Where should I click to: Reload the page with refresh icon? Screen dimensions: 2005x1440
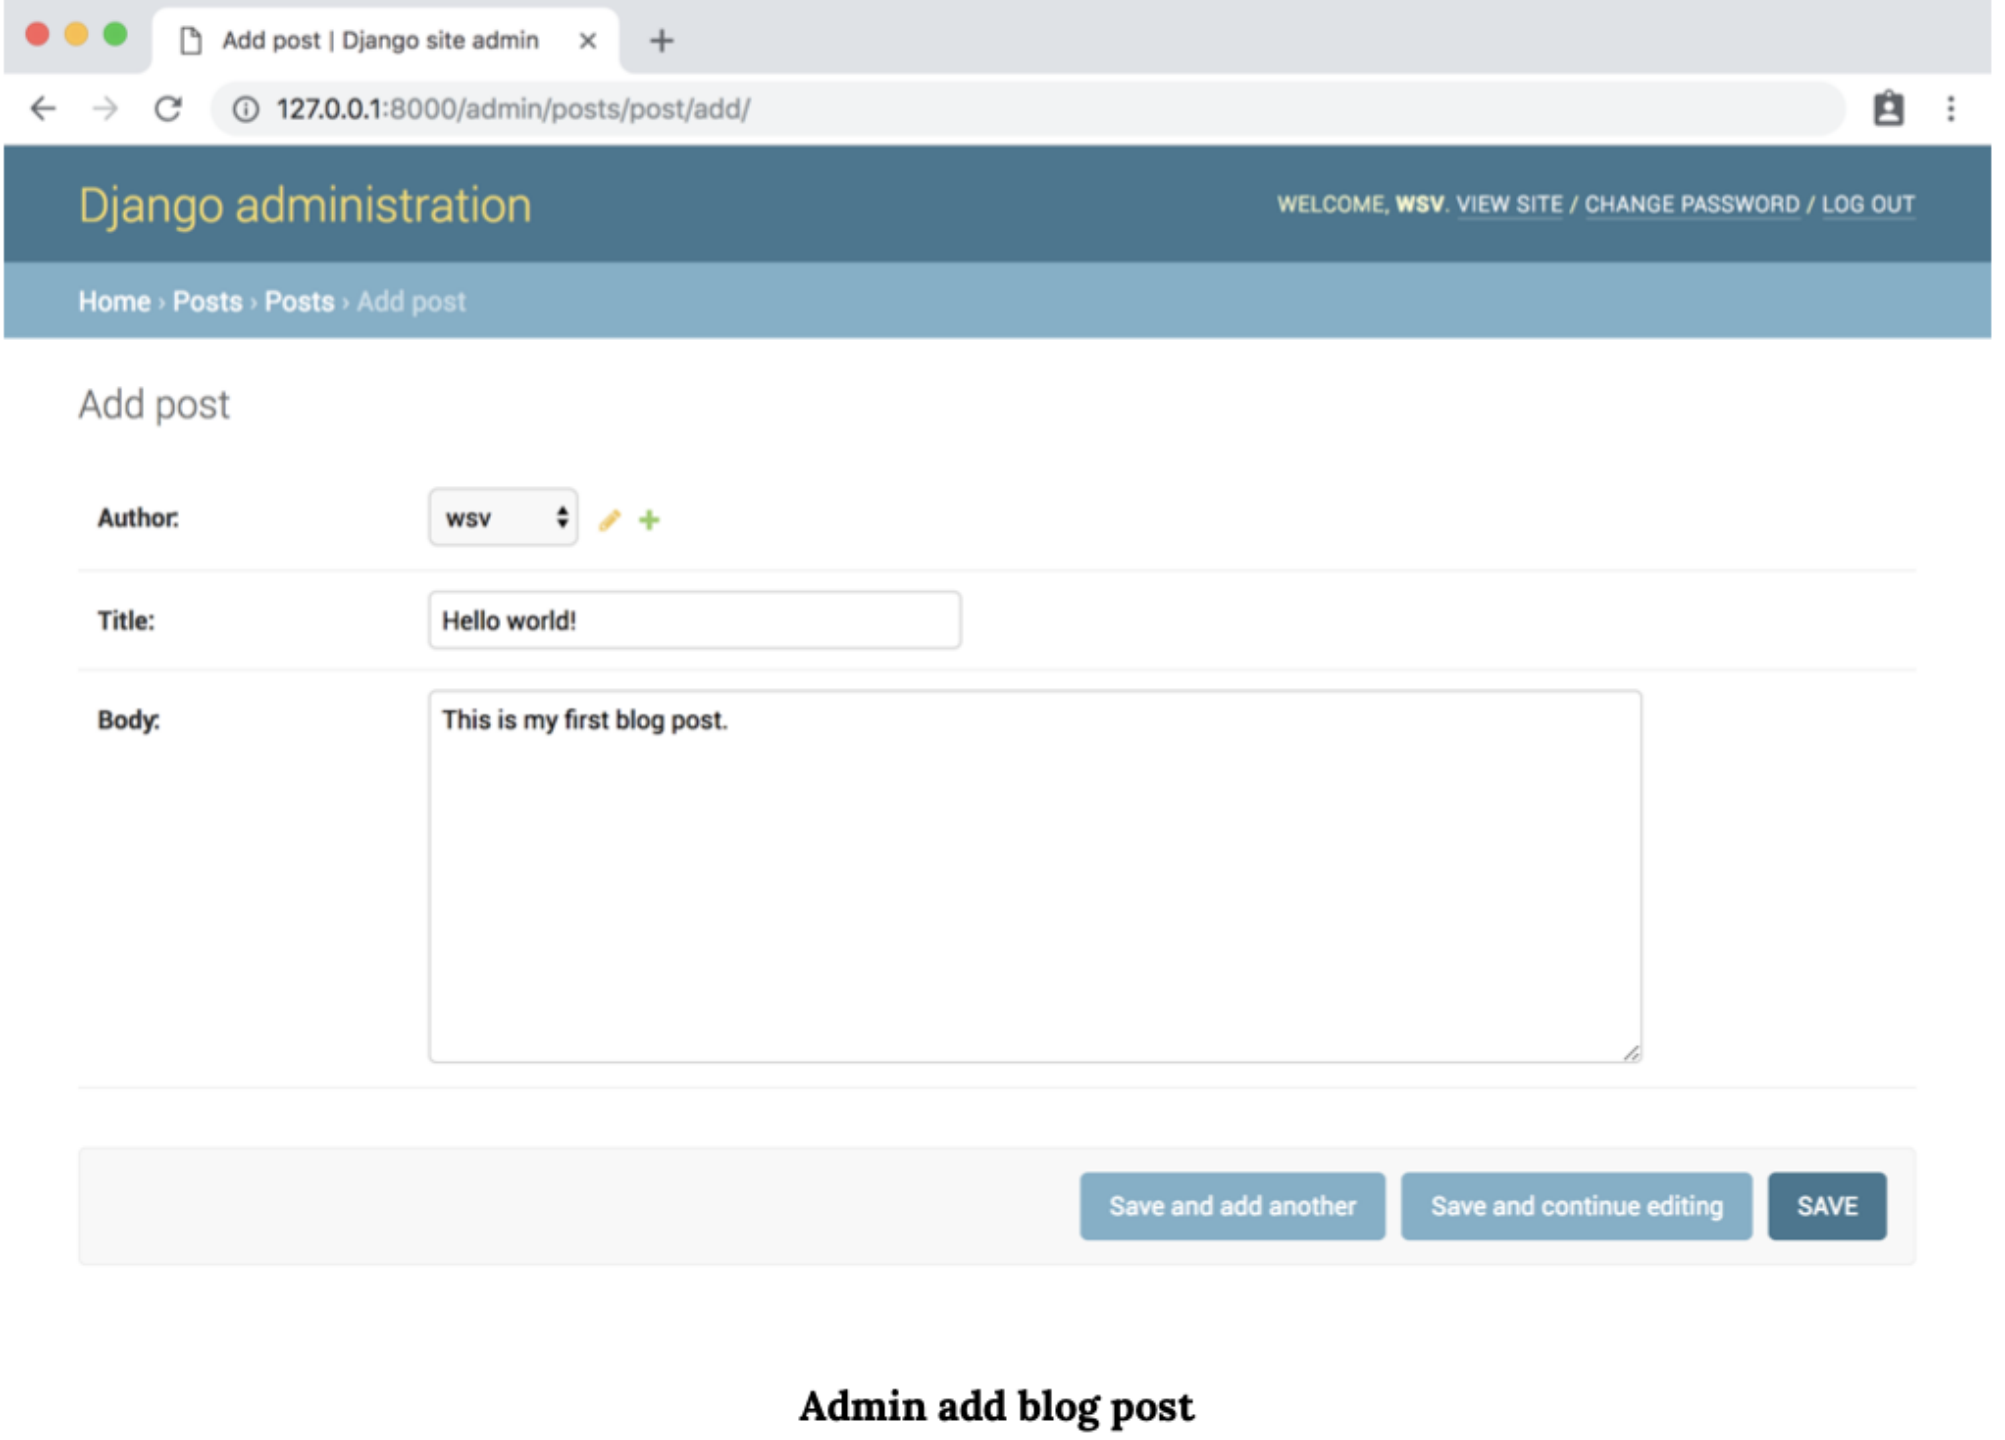[168, 109]
